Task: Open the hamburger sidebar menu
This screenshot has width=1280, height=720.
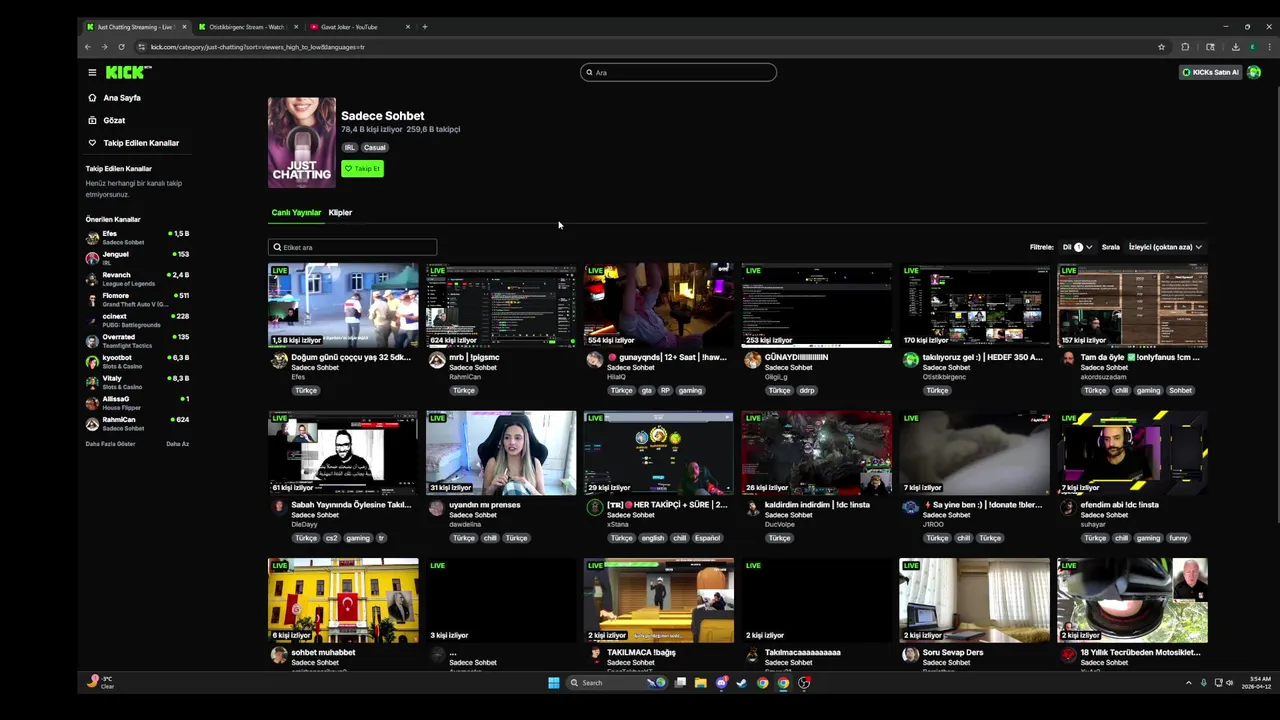Action: coord(92,72)
